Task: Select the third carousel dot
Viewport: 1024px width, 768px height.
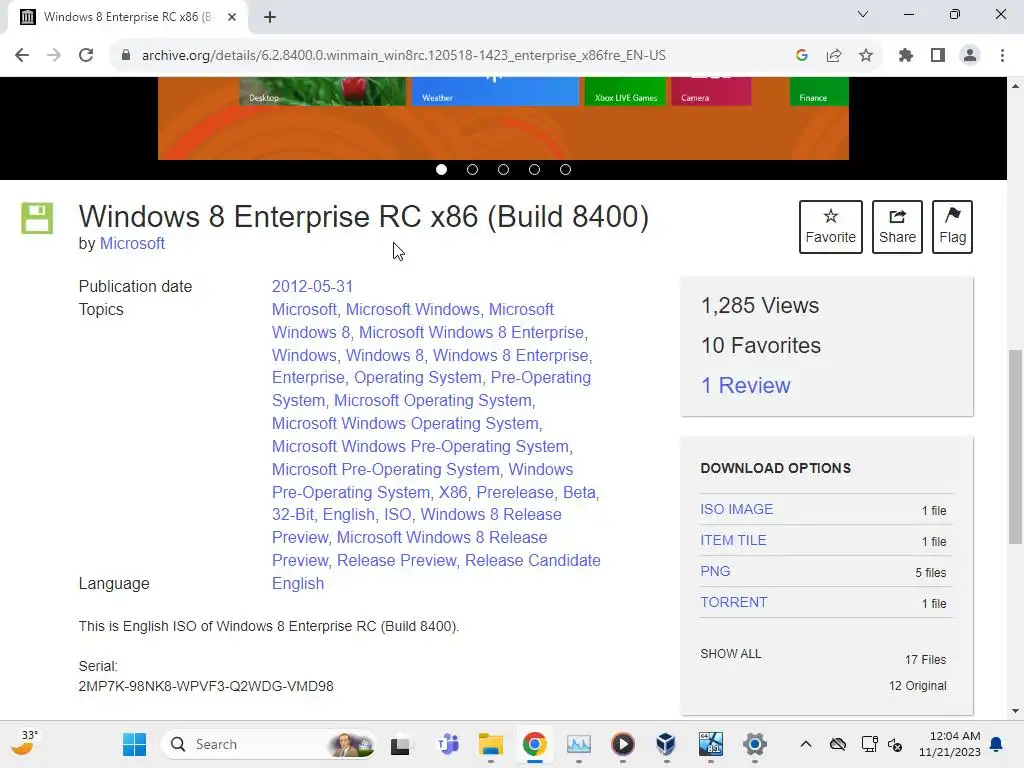Action: click(x=504, y=170)
